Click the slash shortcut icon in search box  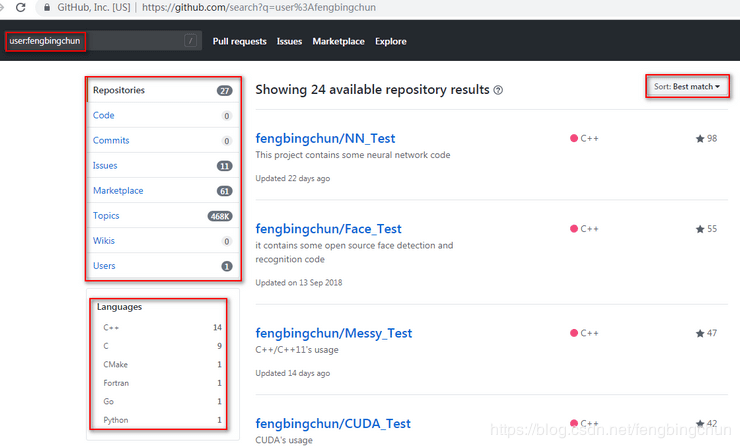point(190,41)
